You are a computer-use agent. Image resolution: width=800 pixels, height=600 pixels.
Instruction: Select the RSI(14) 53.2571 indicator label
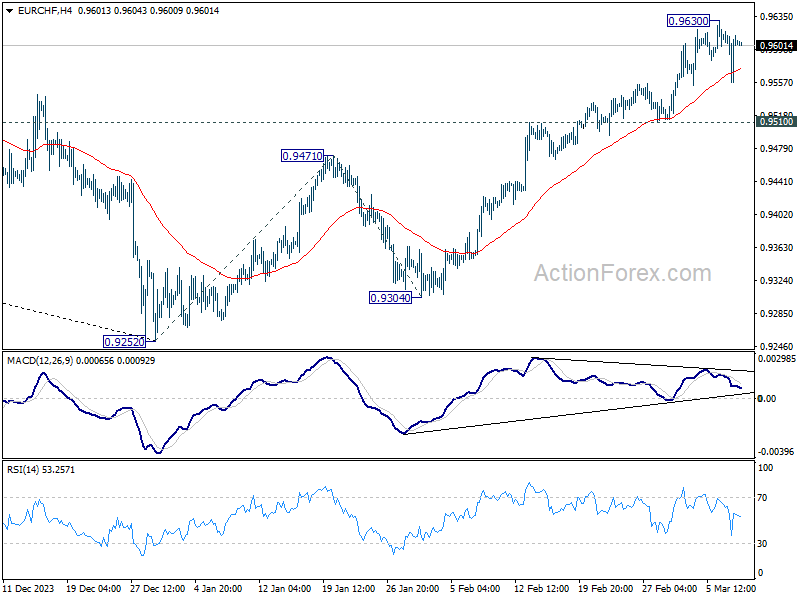click(41, 469)
